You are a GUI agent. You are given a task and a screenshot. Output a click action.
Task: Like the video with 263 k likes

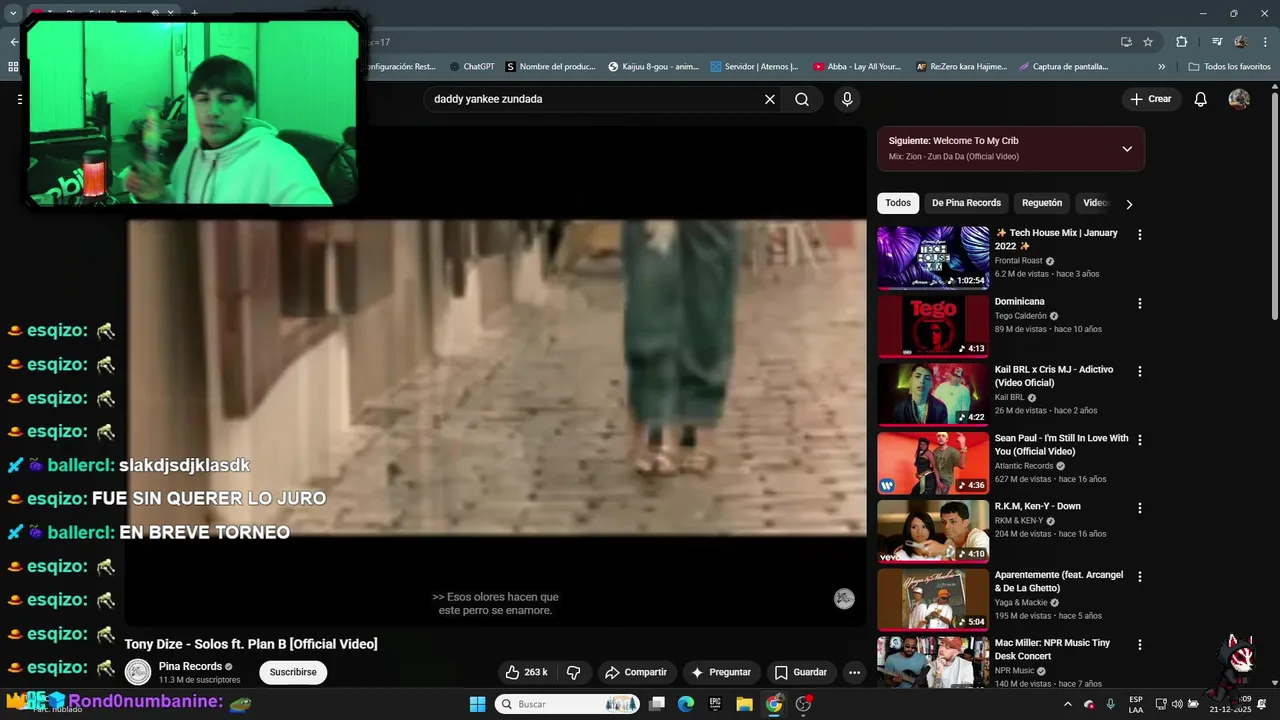pos(526,672)
